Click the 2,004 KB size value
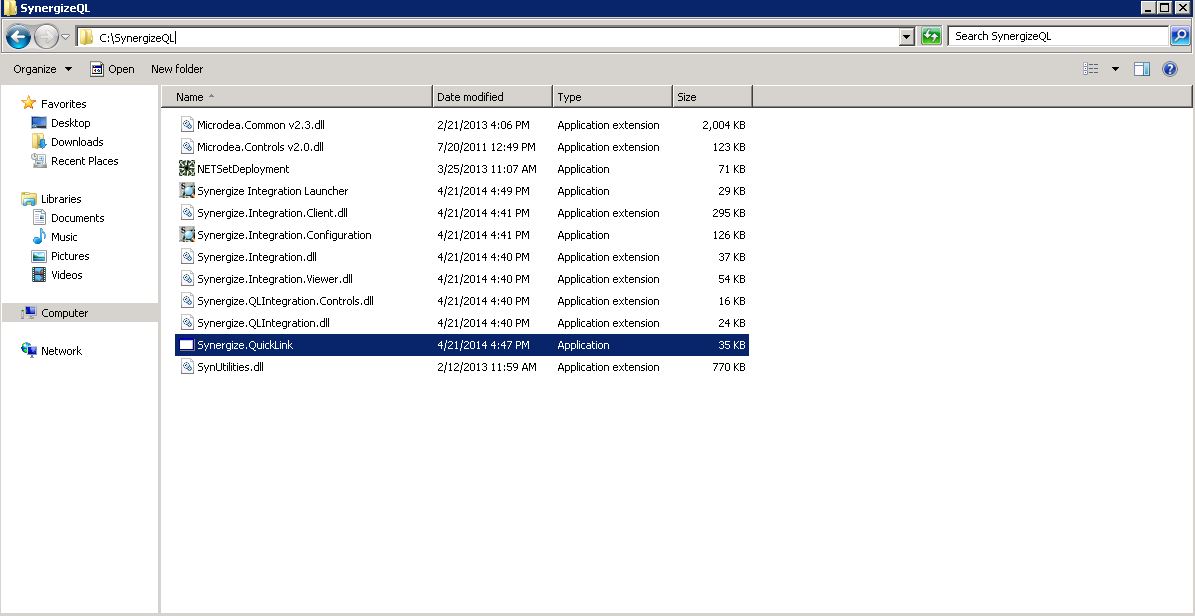Screen dimensions: 1195x616 coord(723,125)
